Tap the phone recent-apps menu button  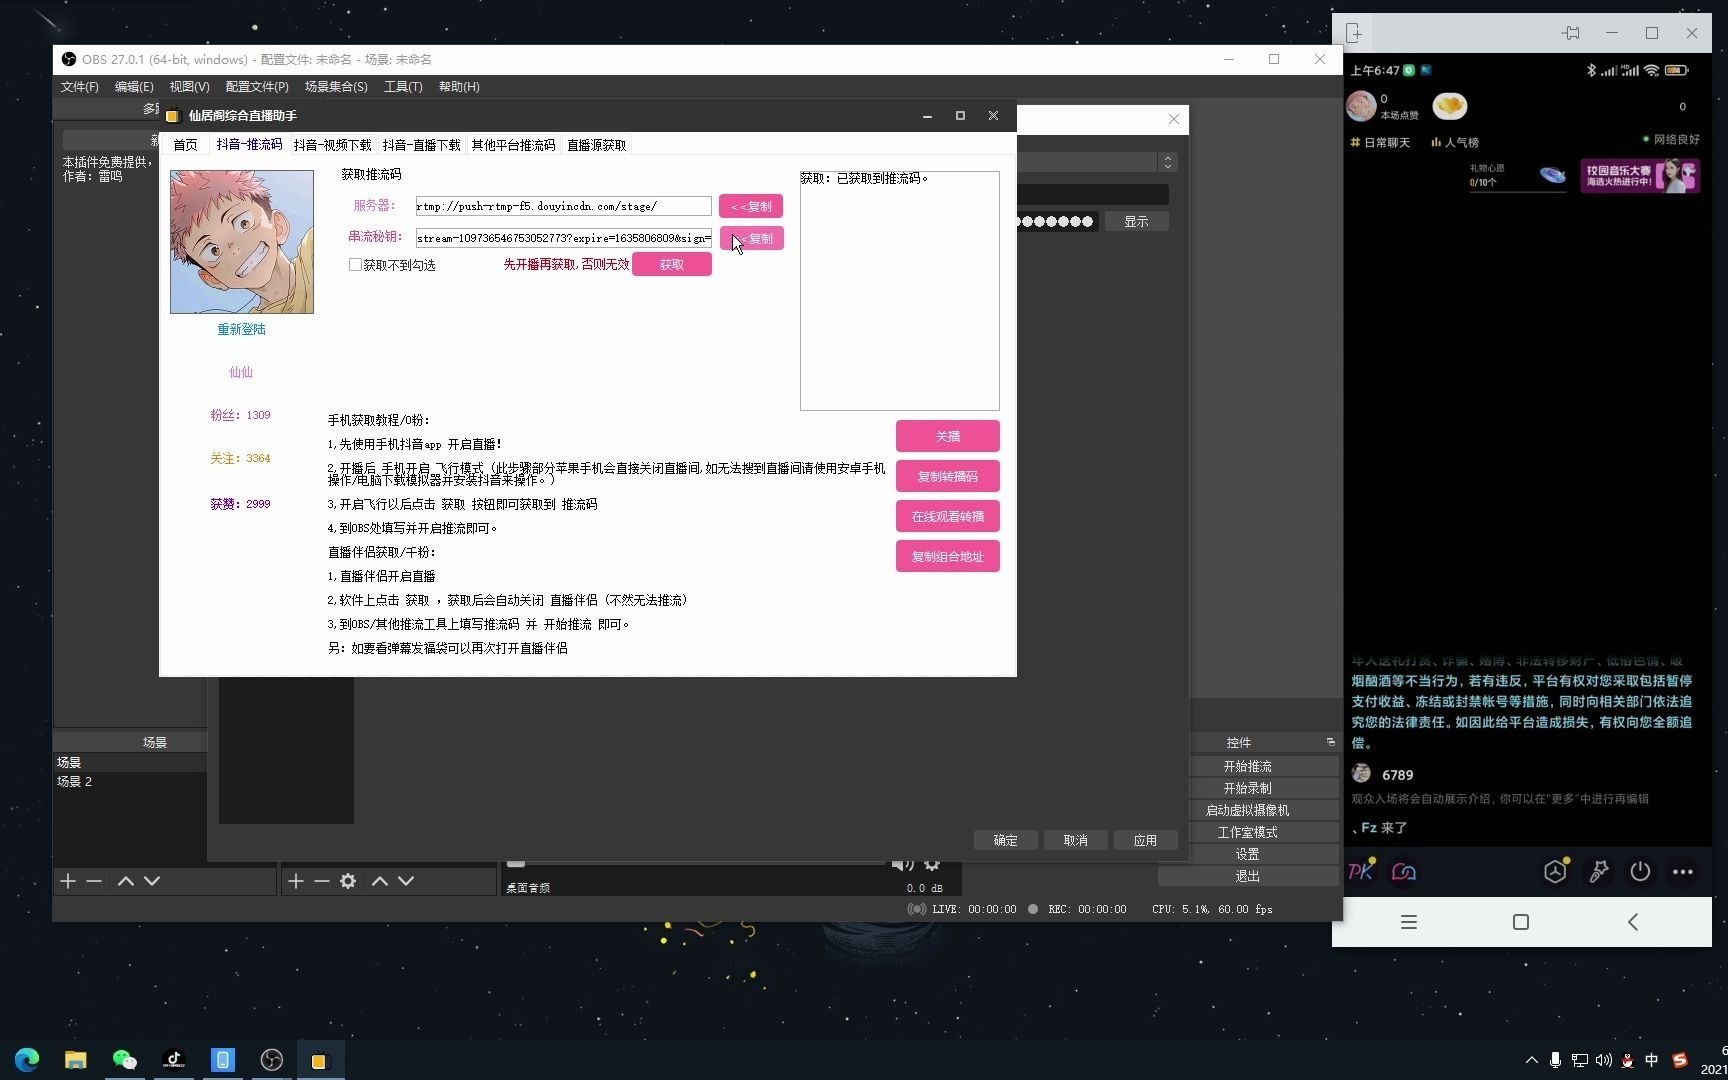tap(1409, 922)
